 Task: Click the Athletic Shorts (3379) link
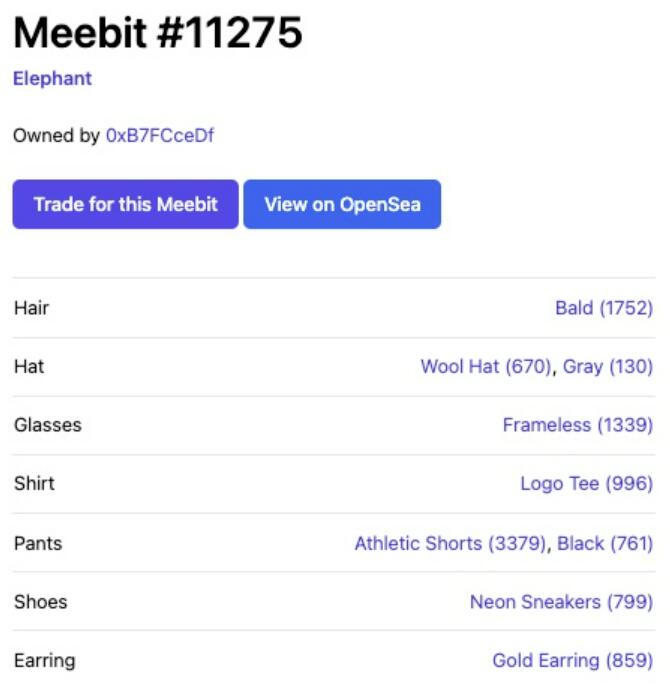450,544
